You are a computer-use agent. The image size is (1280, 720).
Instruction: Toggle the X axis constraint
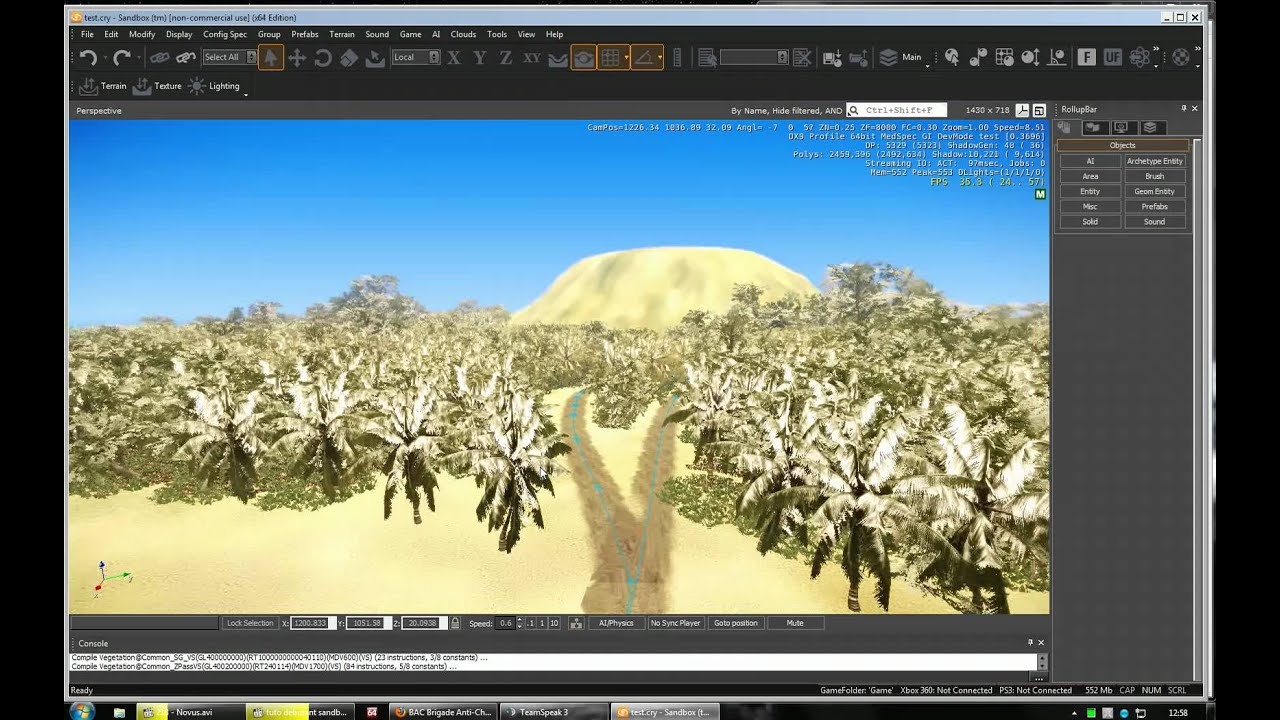tap(454, 58)
